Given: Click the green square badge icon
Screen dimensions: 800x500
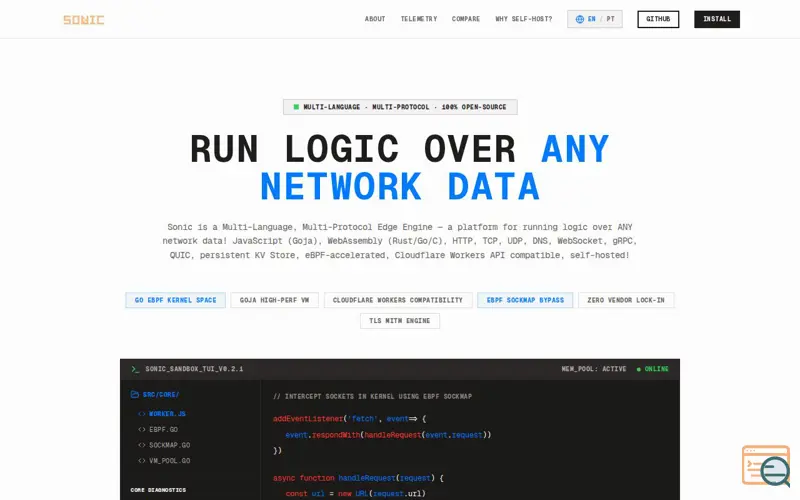Looking at the screenshot, I should [x=296, y=107].
